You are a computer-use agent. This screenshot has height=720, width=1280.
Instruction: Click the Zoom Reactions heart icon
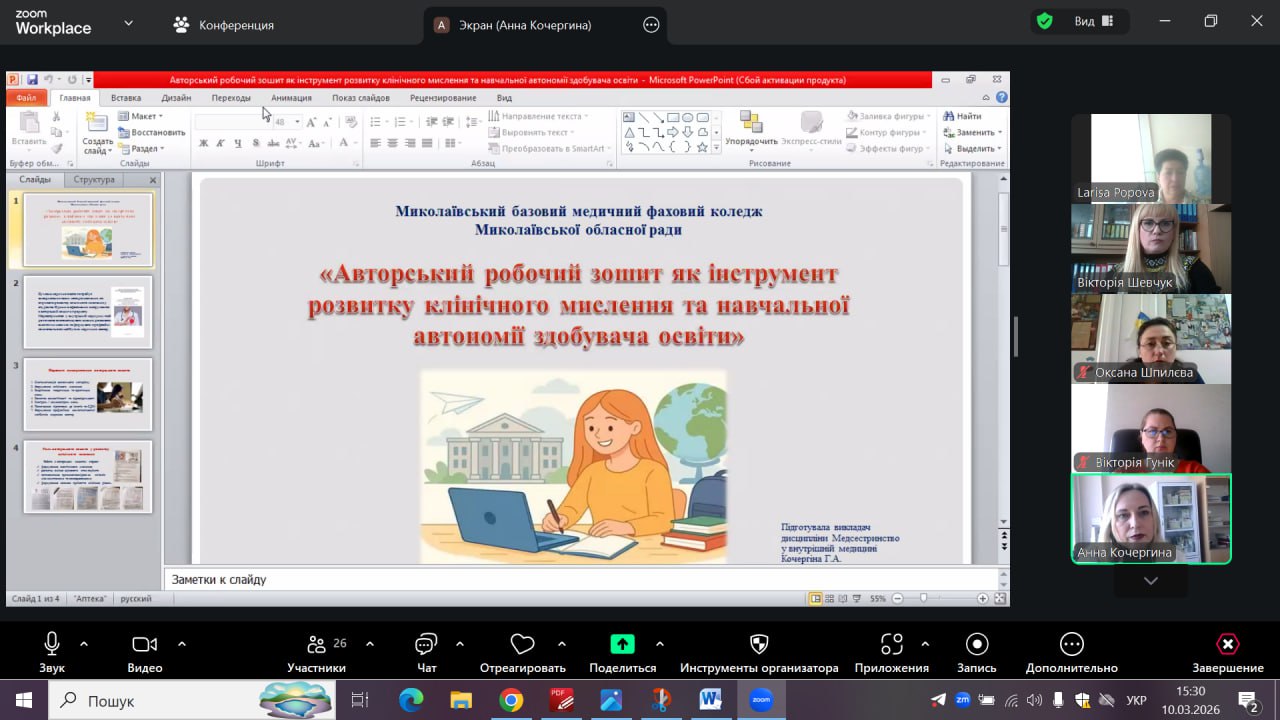[x=522, y=645]
